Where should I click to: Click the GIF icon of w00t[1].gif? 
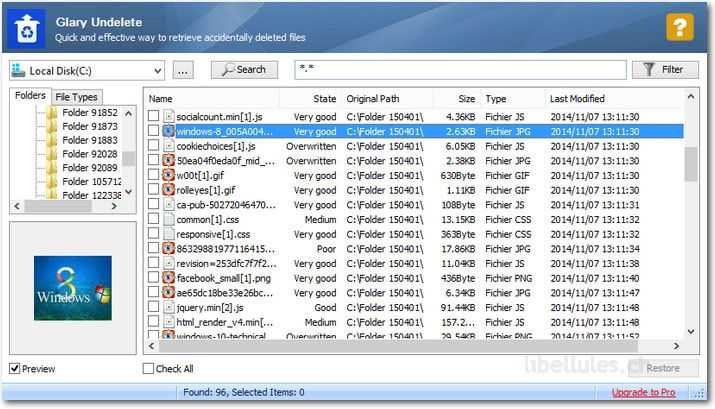point(169,175)
